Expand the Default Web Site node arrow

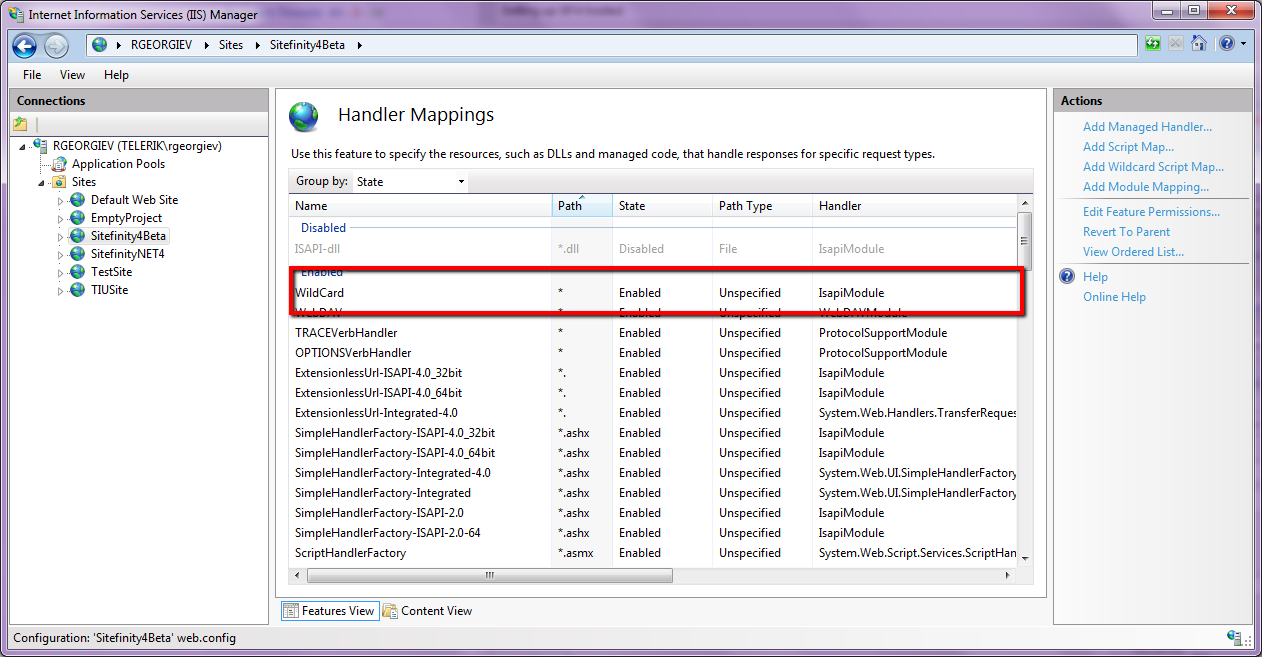coord(60,201)
